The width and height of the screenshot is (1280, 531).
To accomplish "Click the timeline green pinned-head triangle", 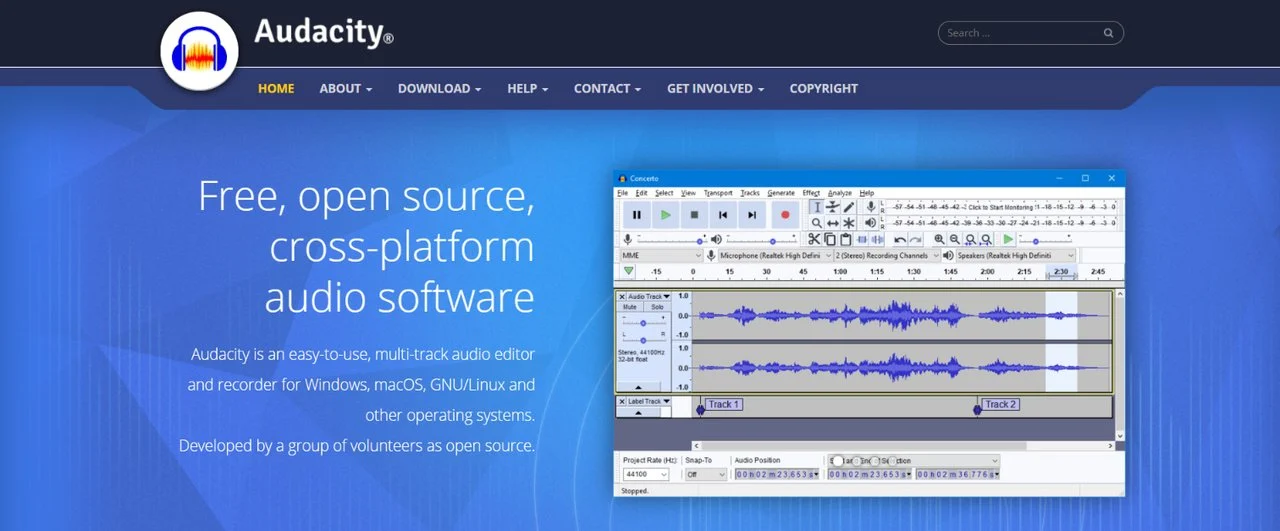I will coord(628,271).
